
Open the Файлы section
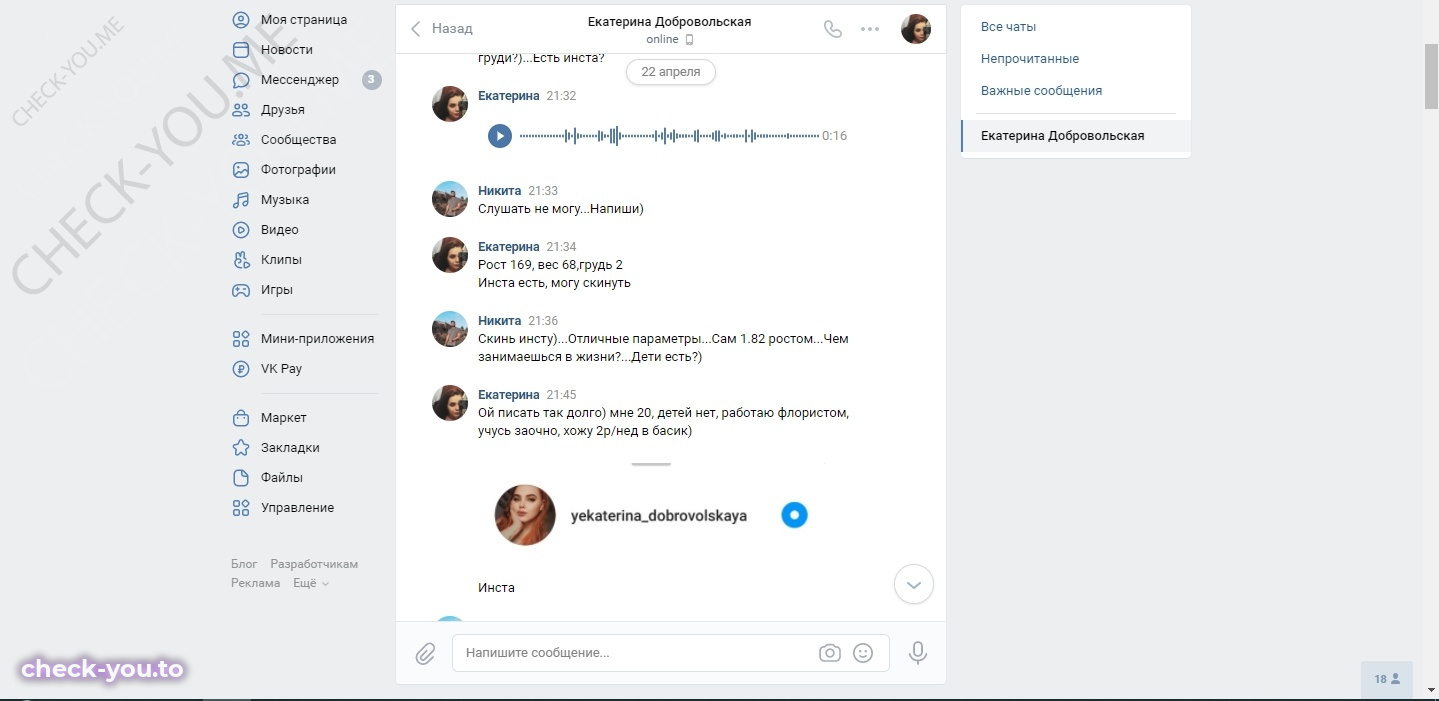click(x=282, y=478)
